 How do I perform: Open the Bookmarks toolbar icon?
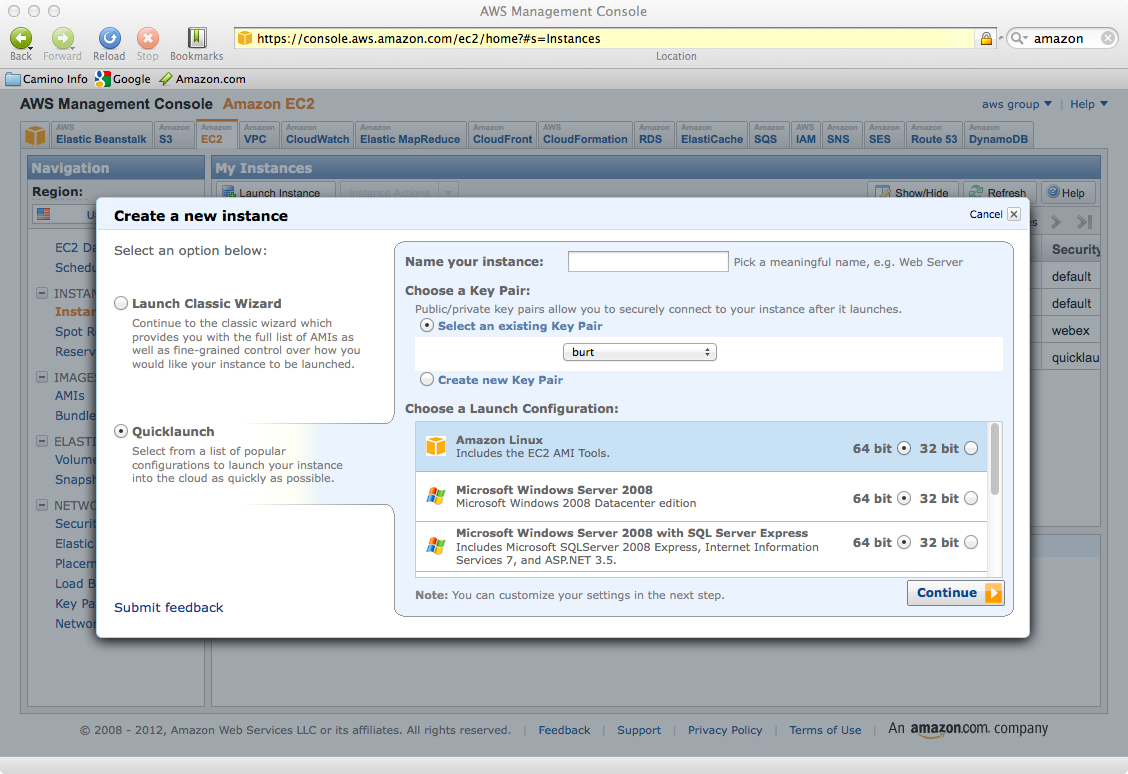tap(197, 37)
